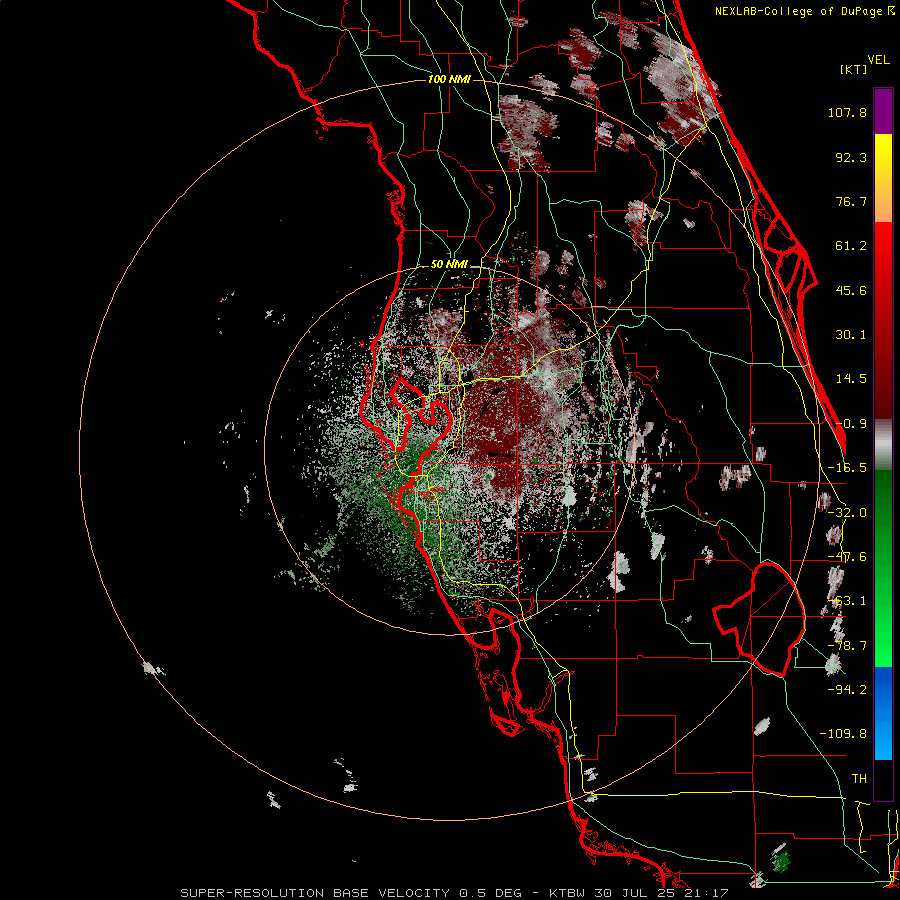This screenshot has height=900, width=900.
Task: Pick the gray near-zero color bar segment
Action: tap(883, 445)
